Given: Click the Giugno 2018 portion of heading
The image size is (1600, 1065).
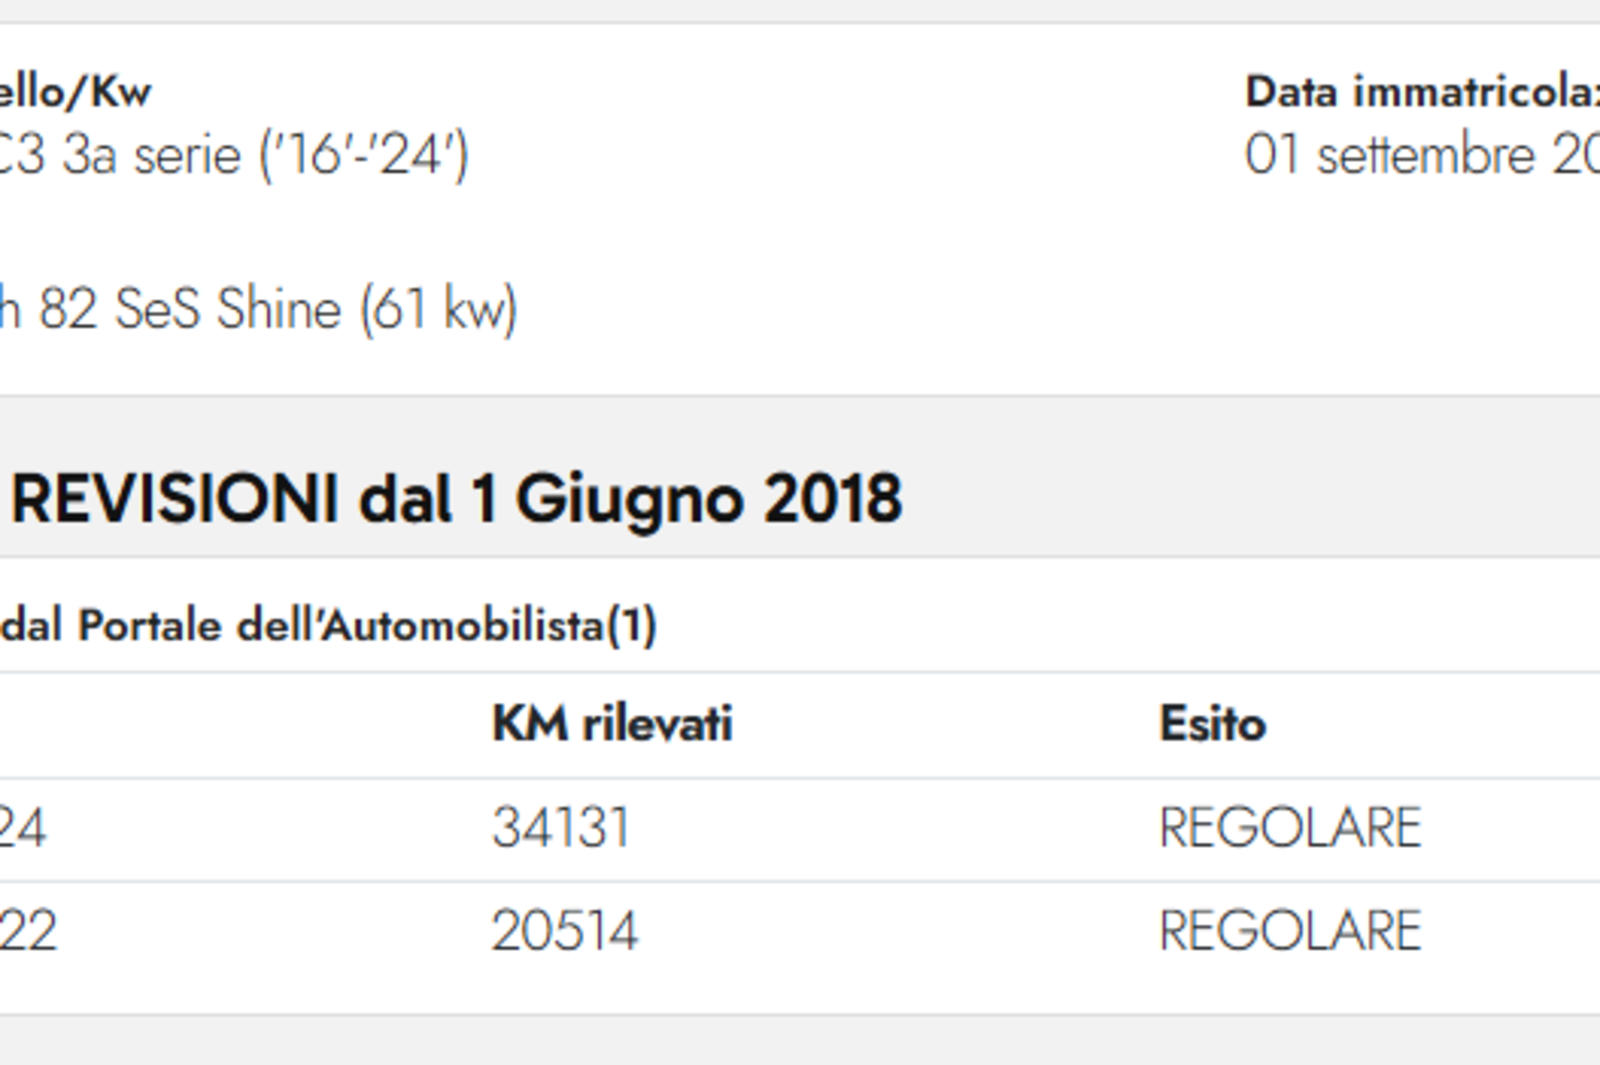Looking at the screenshot, I should click(x=709, y=499).
